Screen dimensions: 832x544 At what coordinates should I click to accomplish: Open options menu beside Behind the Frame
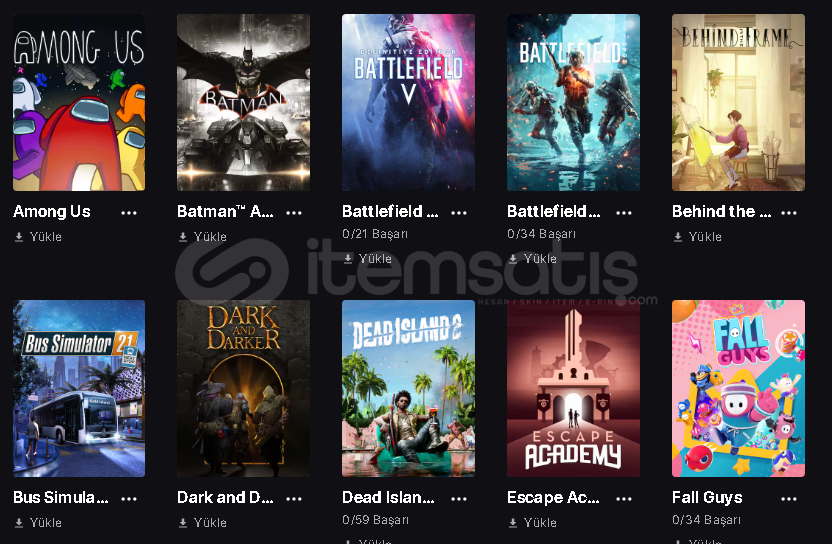click(x=789, y=213)
